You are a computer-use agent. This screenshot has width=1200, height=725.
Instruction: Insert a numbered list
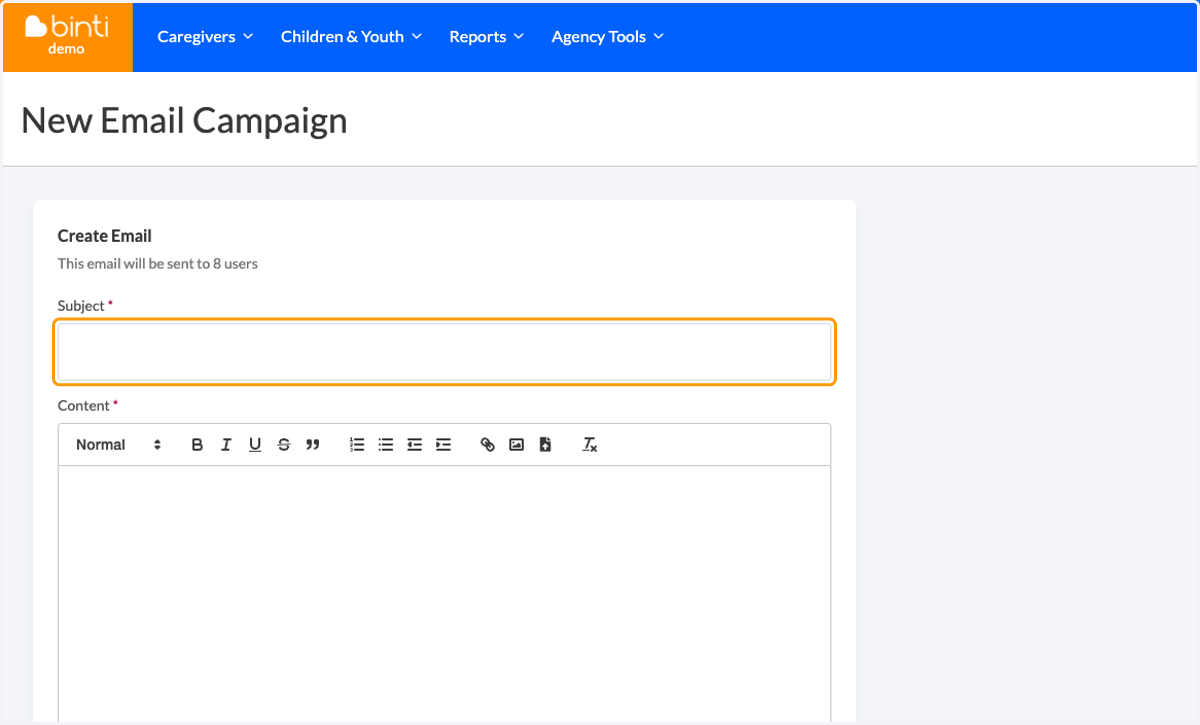tap(357, 445)
